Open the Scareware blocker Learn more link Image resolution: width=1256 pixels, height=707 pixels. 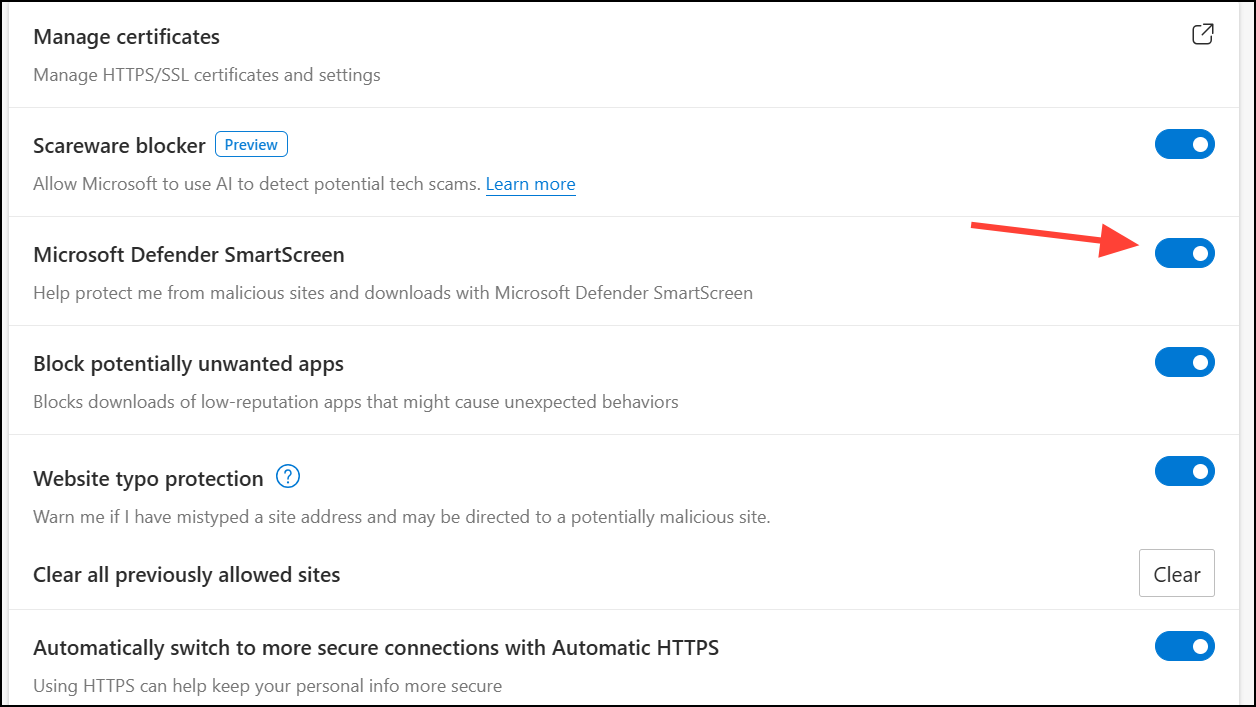pos(530,184)
